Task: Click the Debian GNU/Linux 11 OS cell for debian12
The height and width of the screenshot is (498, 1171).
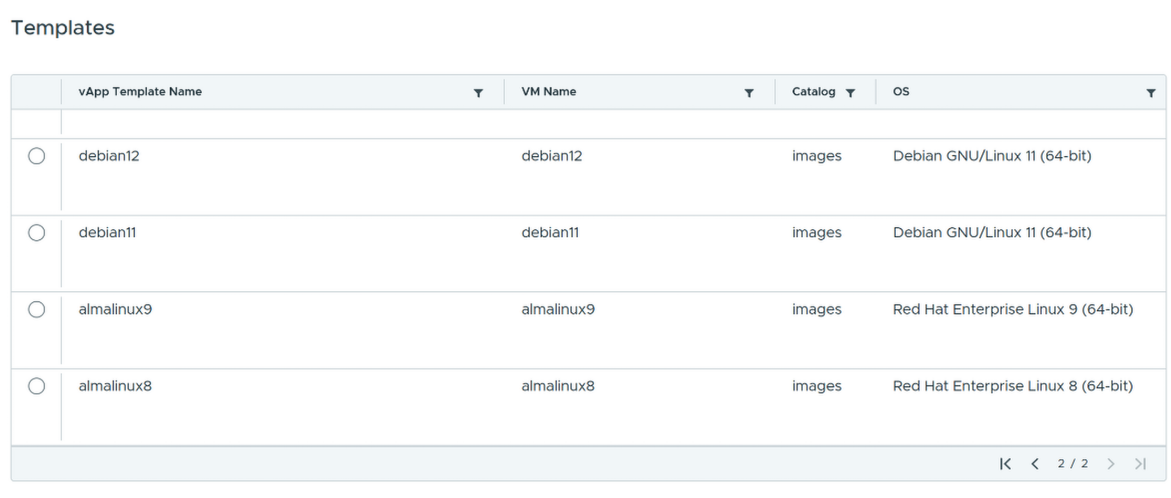Action: (x=992, y=156)
